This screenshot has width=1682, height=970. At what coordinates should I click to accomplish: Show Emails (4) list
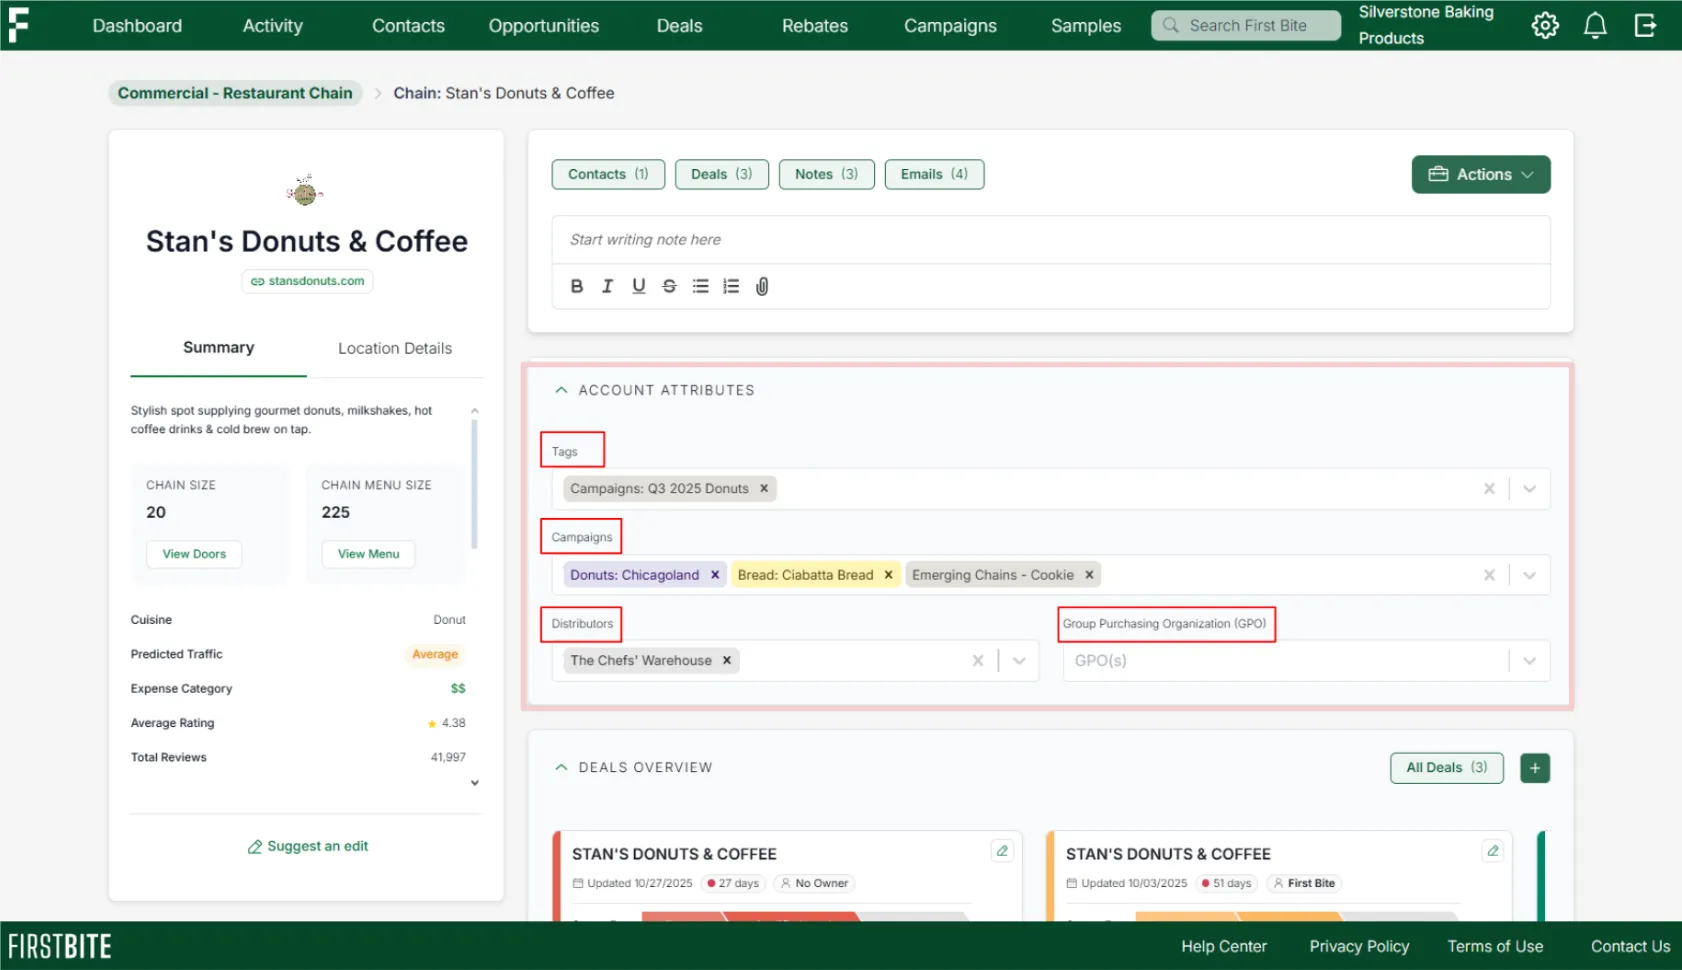coord(934,174)
